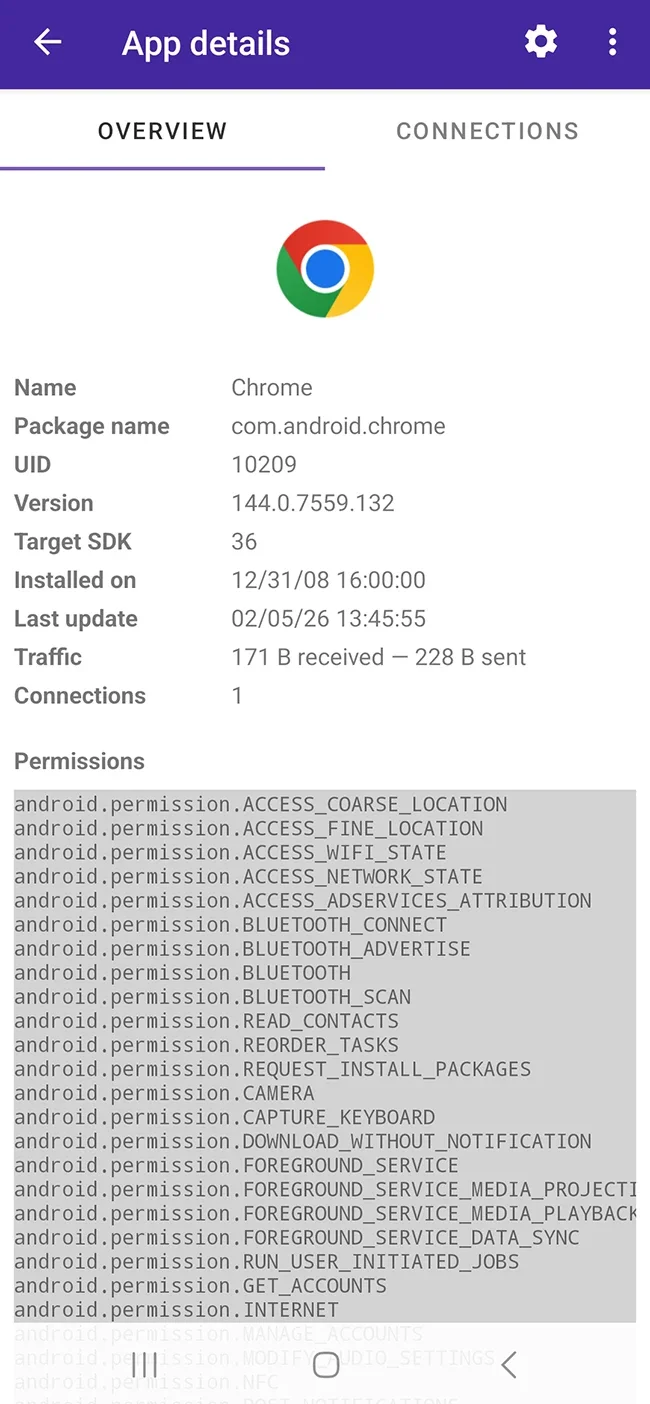The width and height of the screenshot is (650, 1404).
Task: Switch to the Connections tab
Action: pos(487,131)
